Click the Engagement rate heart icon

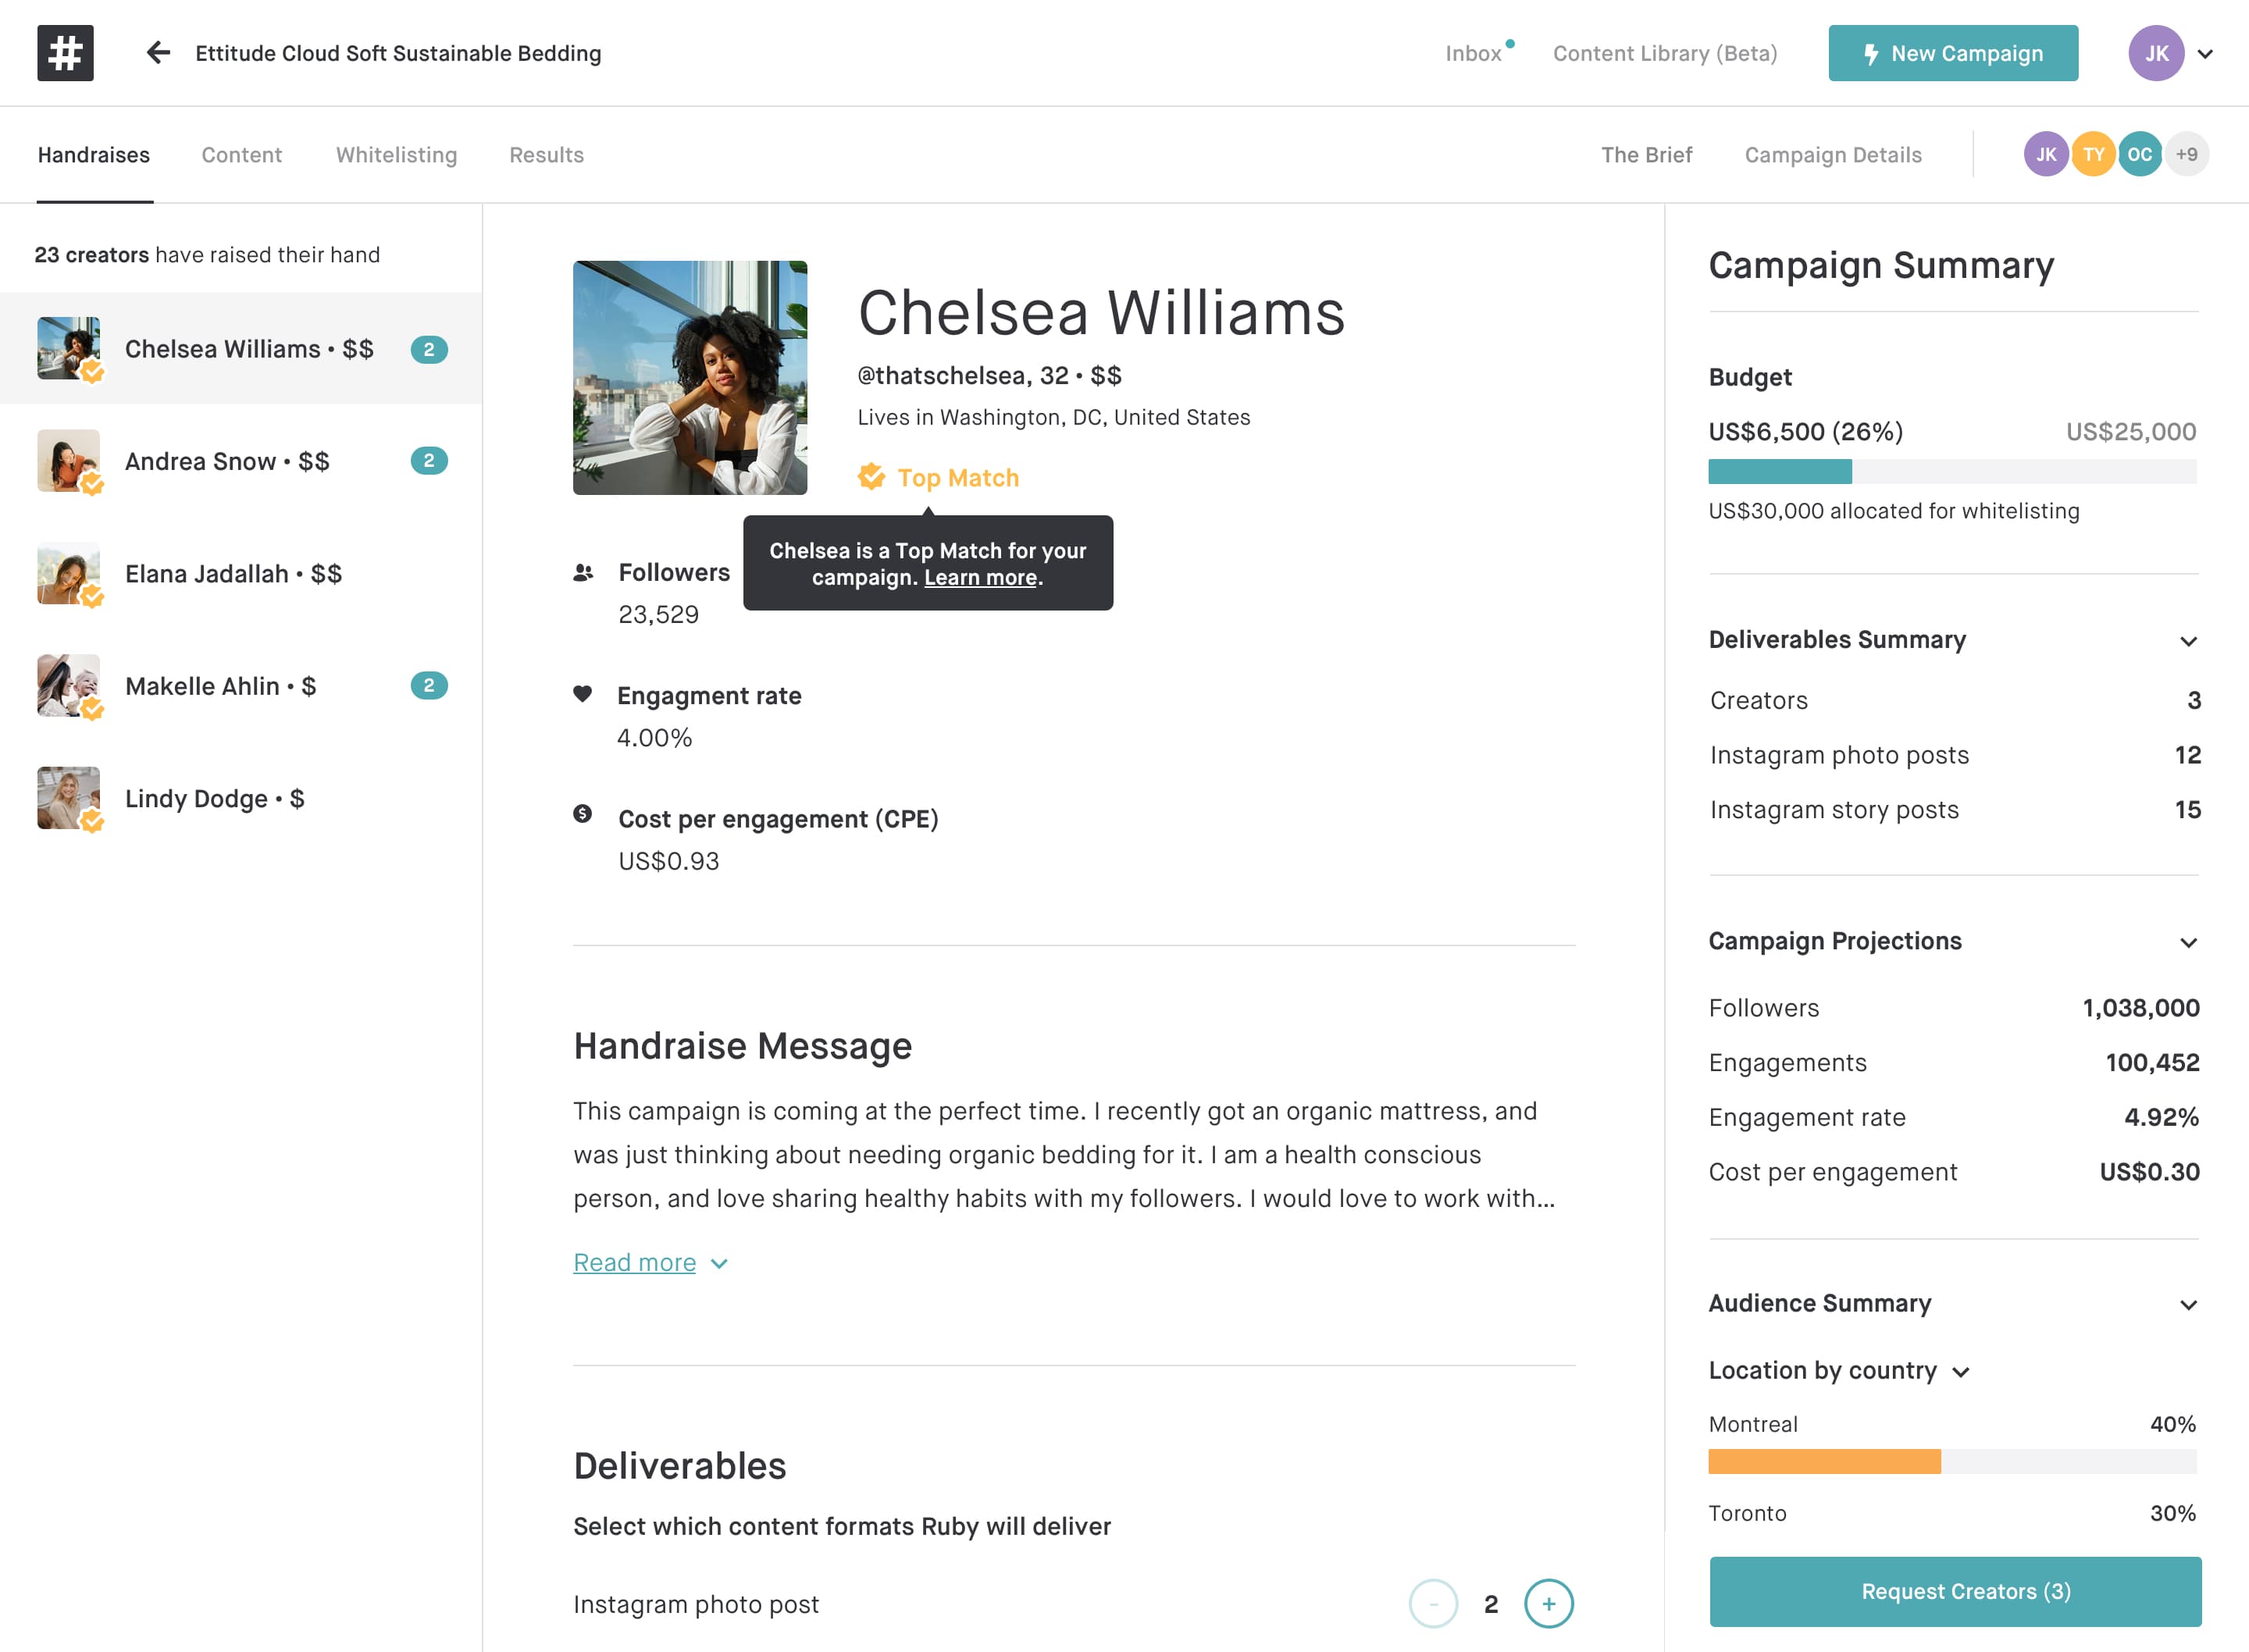click(582, 694)
